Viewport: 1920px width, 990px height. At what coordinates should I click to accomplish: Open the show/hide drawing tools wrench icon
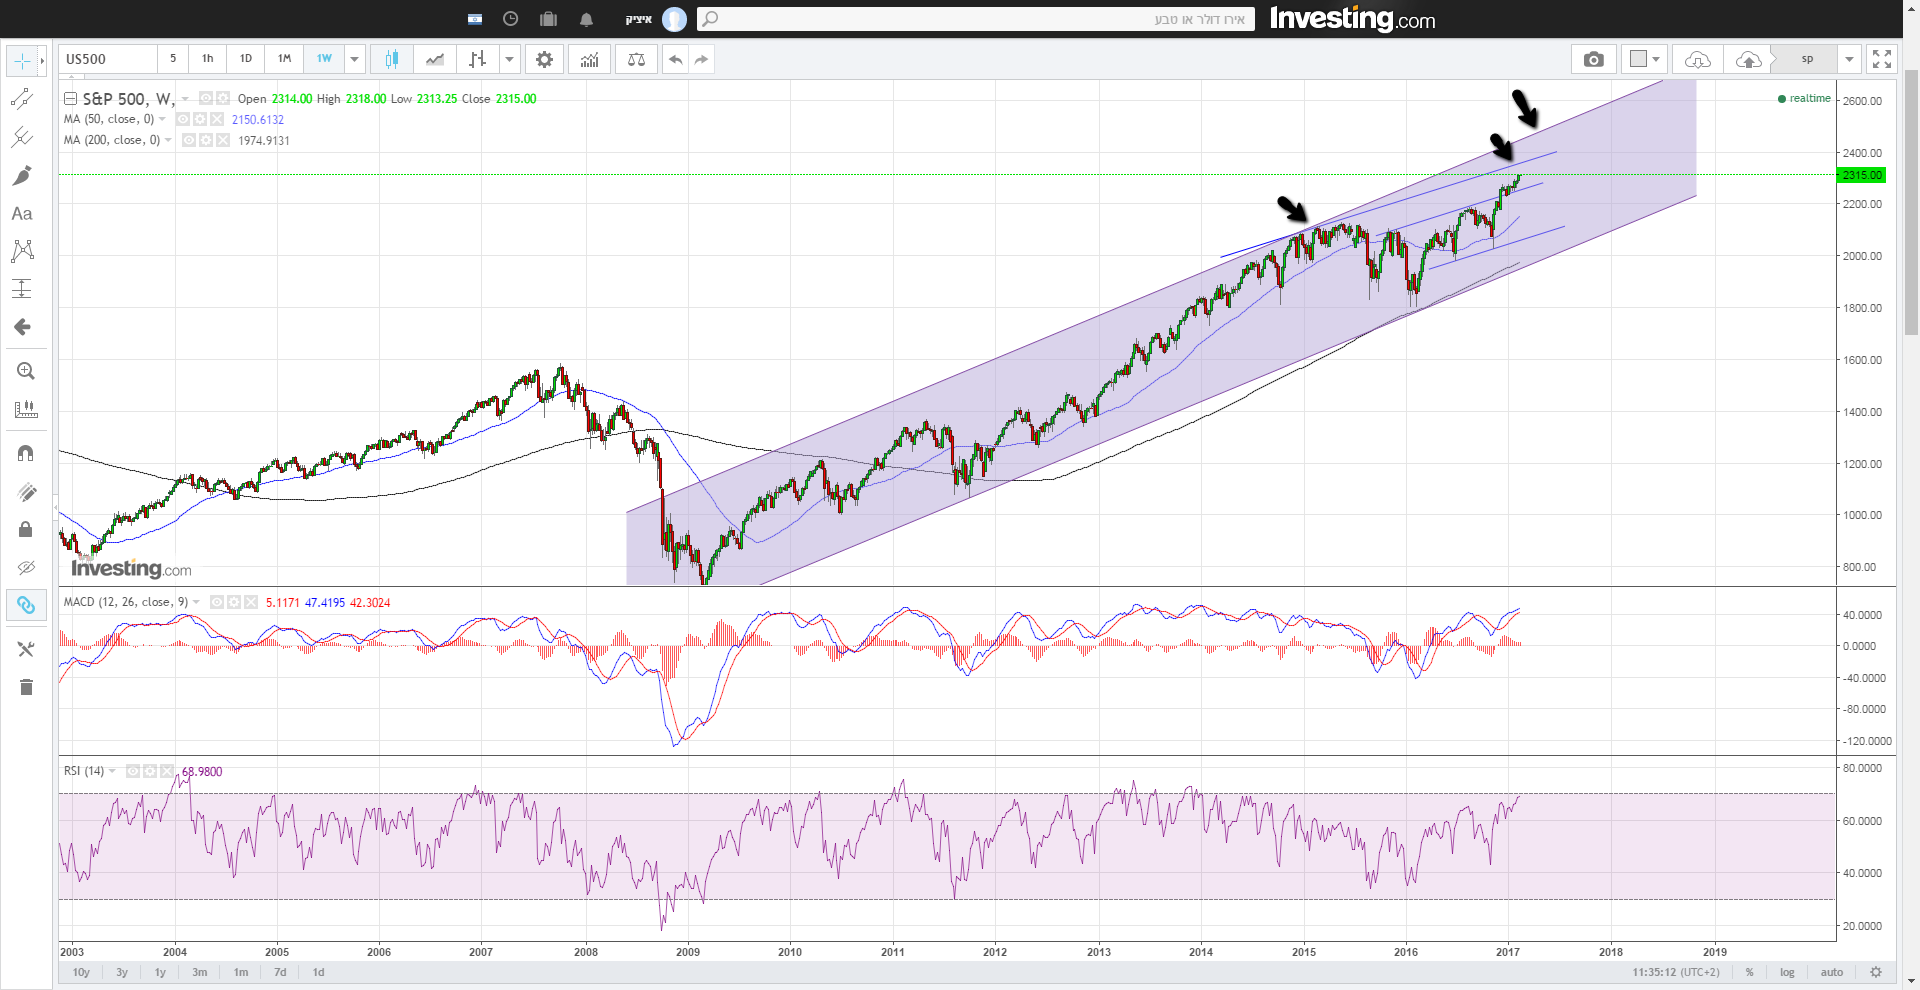coord(26,649)
